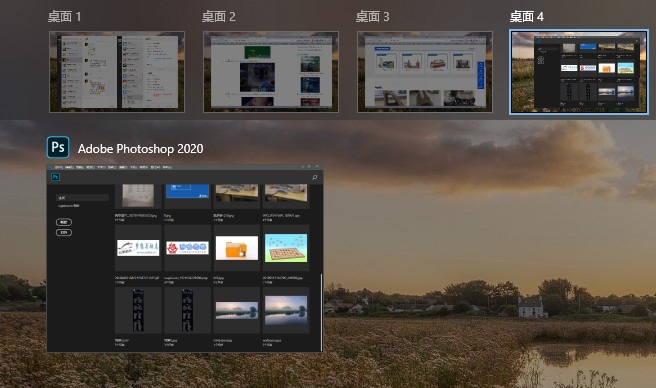Open the Lightroom photos entry in sidebar
This screenshot has height=388, width=656.
click(69, 206)
